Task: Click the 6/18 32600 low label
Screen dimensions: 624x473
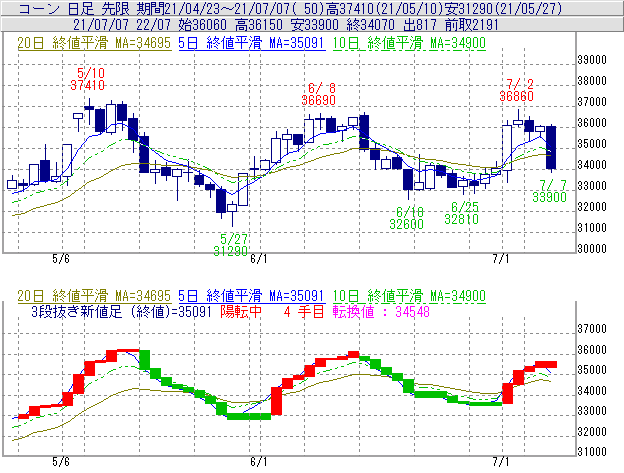Action: tap(406, 218)
